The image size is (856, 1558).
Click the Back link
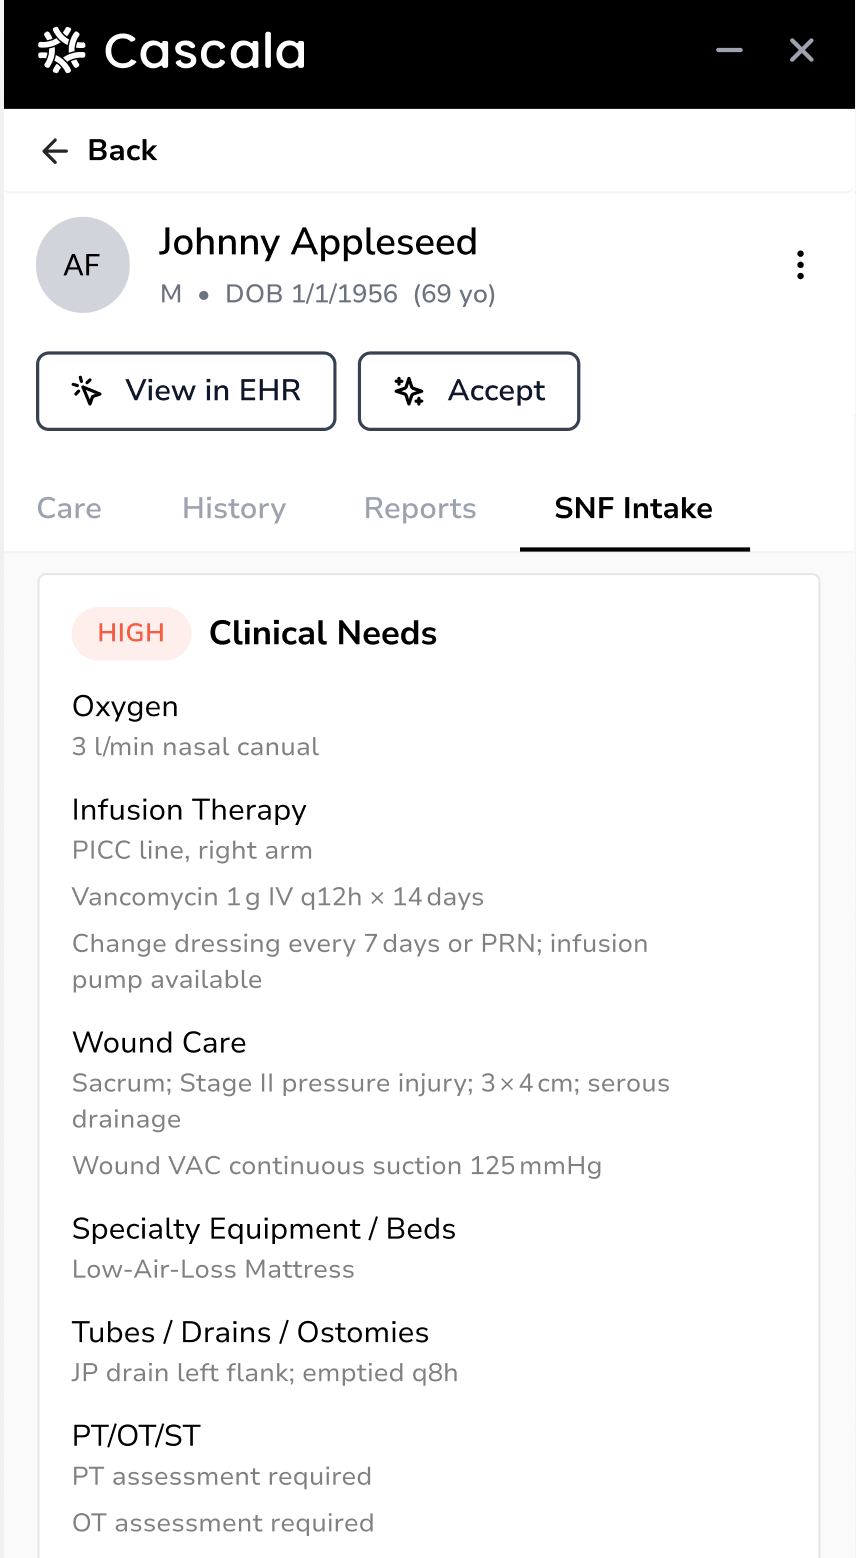coord(122,150)
